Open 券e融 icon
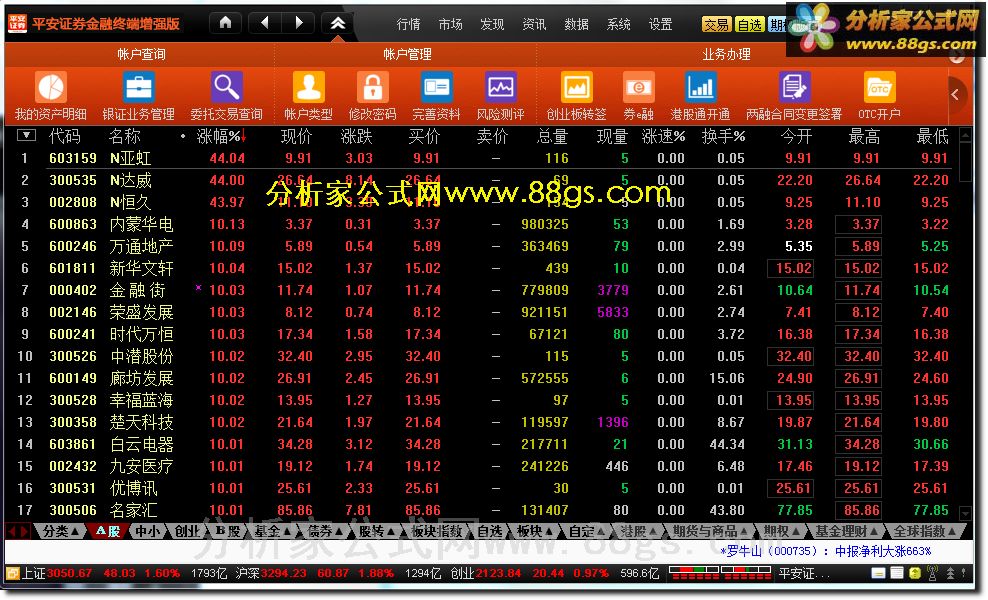988x600 pixels. [x=638, y=88]
